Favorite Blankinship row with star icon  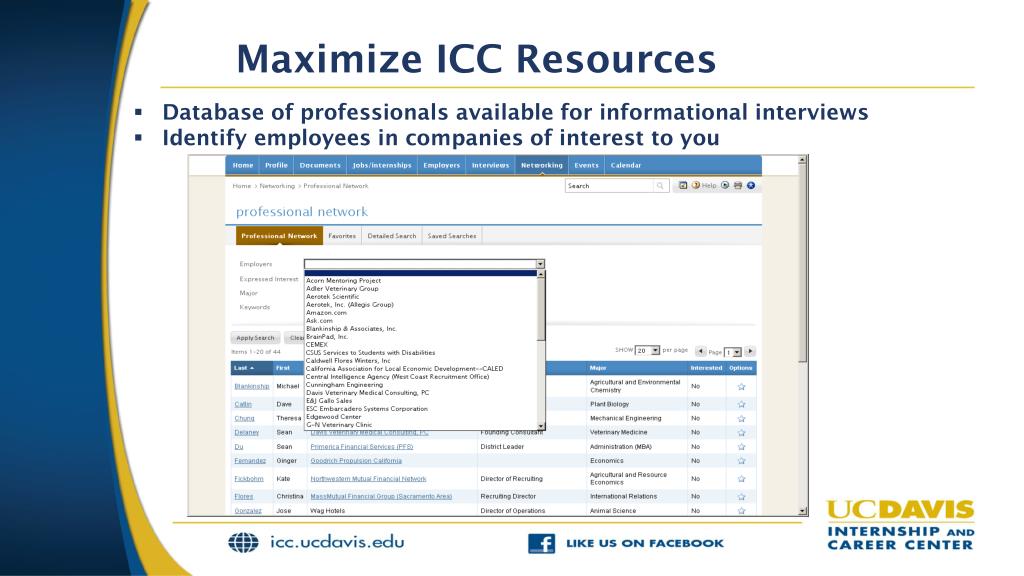(x=741, y=387)
